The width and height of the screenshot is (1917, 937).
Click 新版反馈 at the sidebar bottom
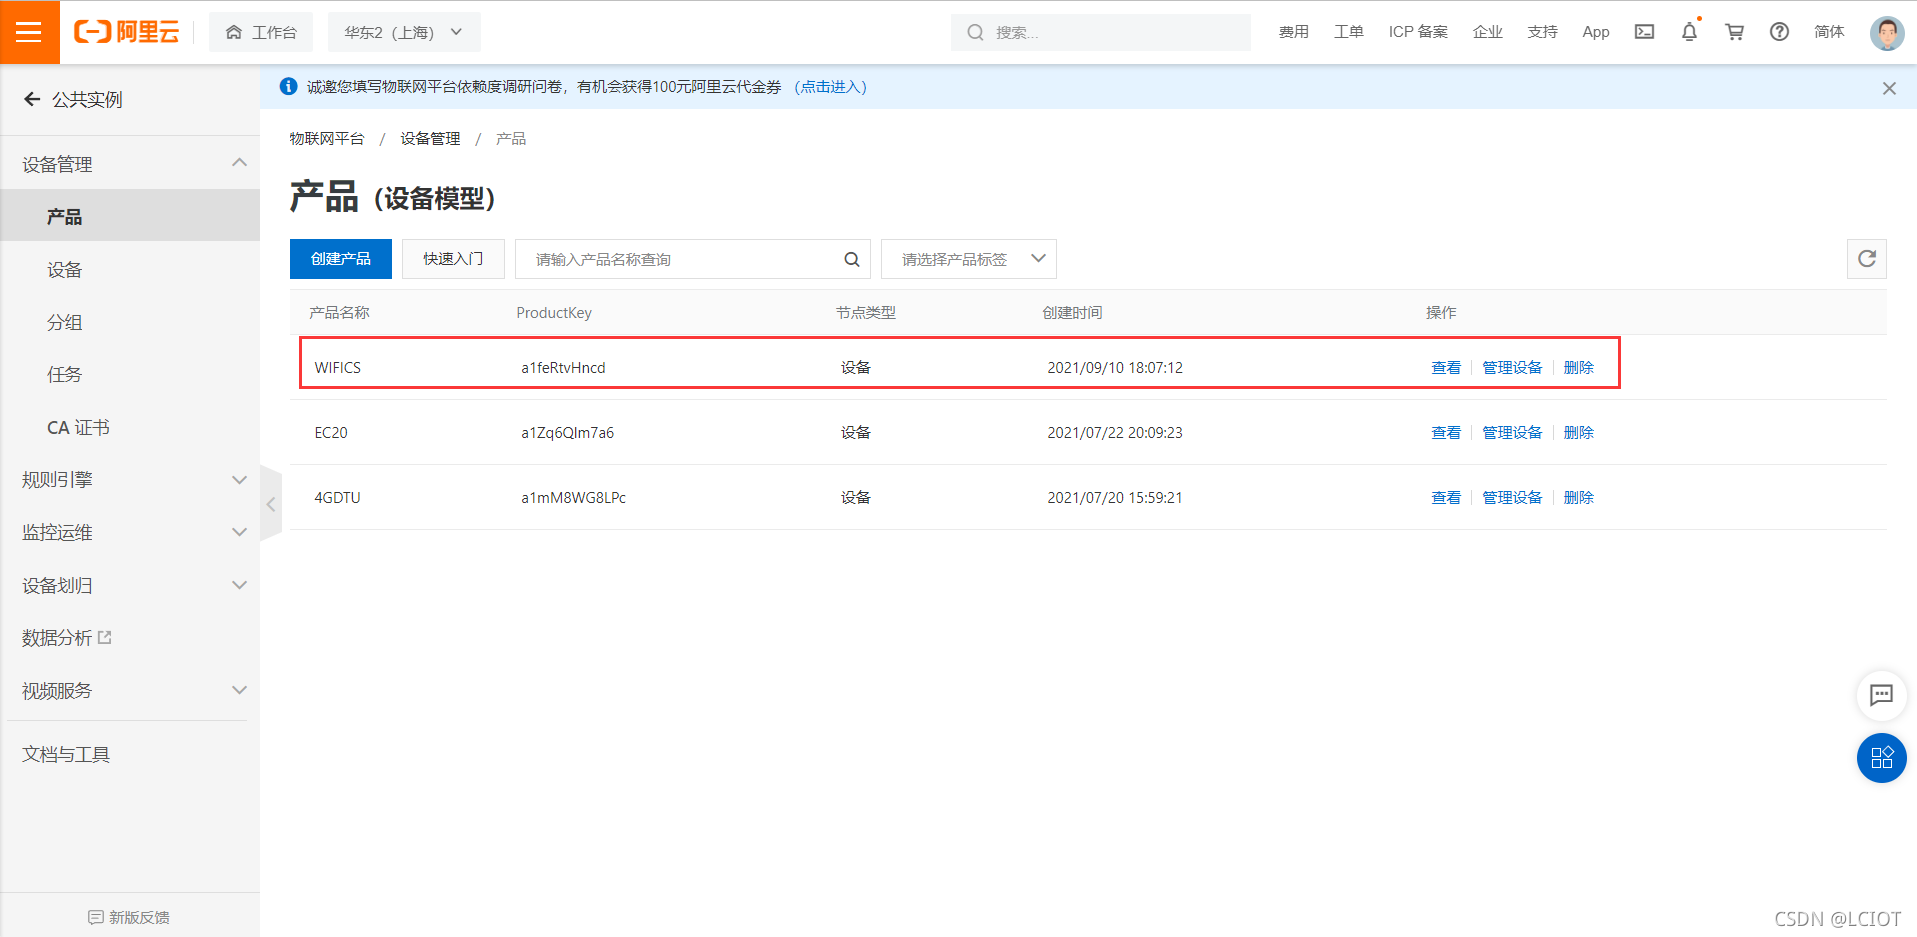coord(129,917)
